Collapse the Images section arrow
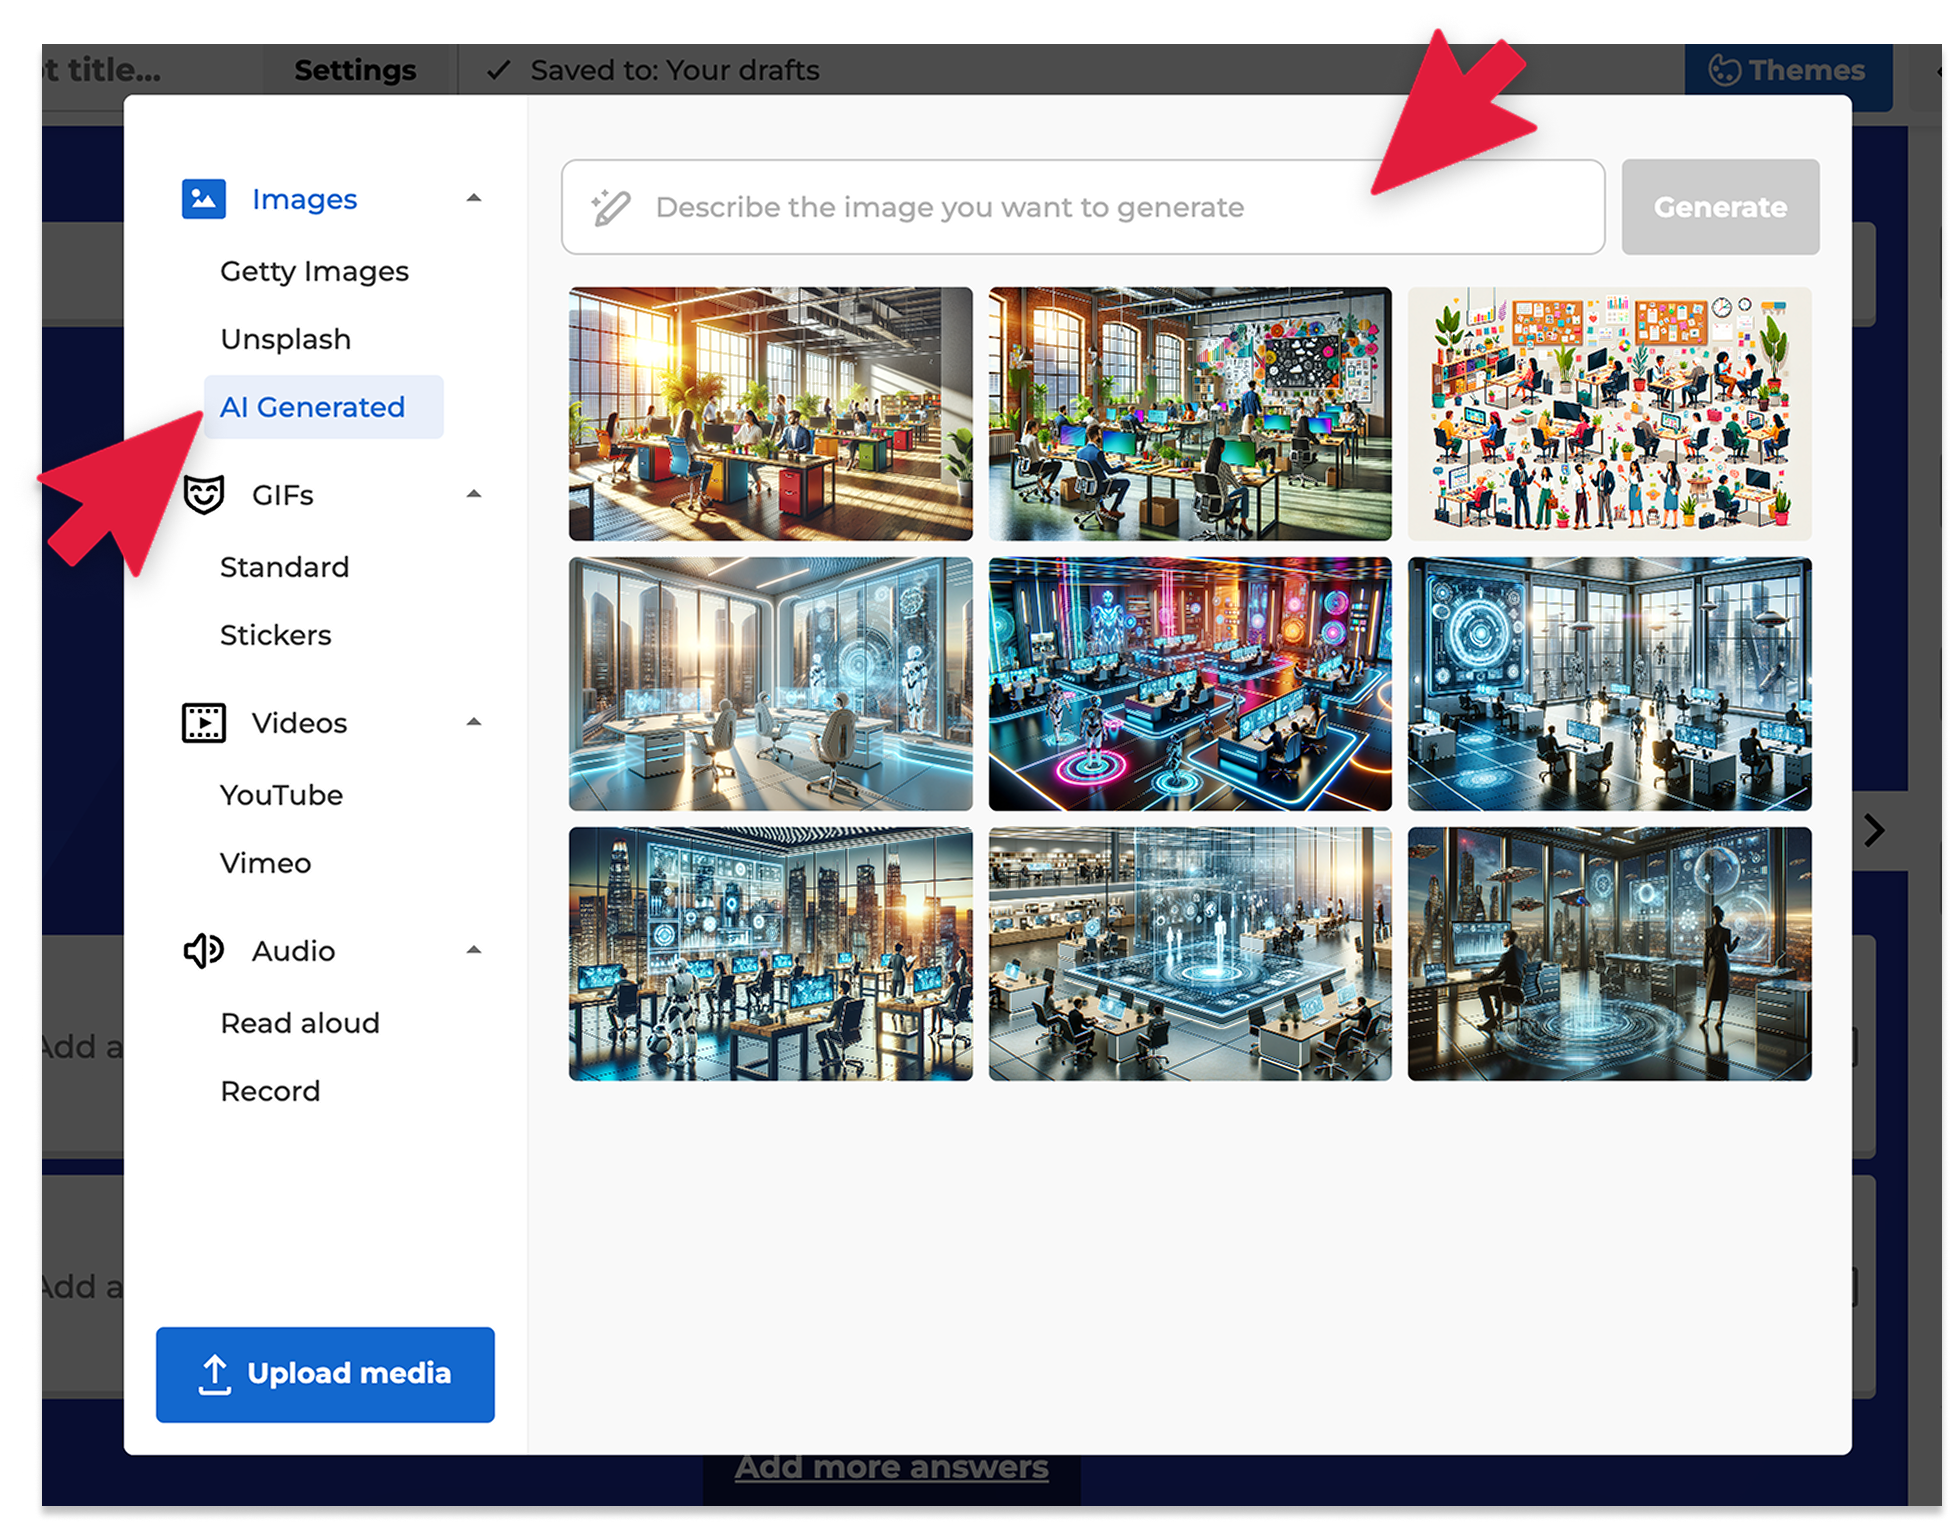The height and width of the screenshot is (1522, 1950). tap(474, 198)
